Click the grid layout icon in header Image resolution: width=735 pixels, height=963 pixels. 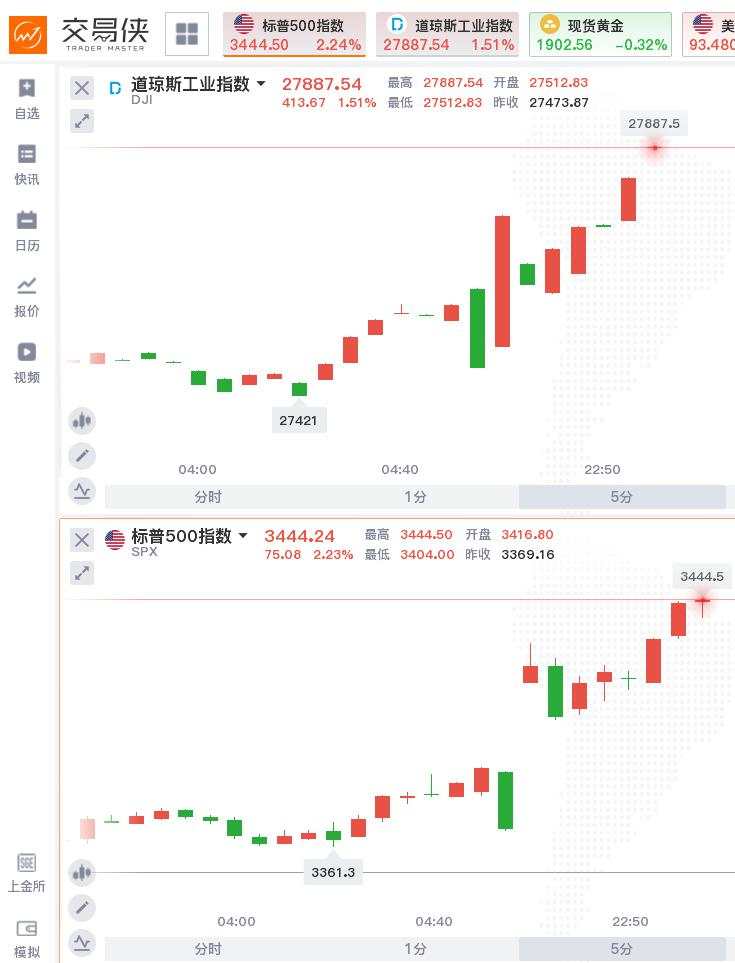187,34
